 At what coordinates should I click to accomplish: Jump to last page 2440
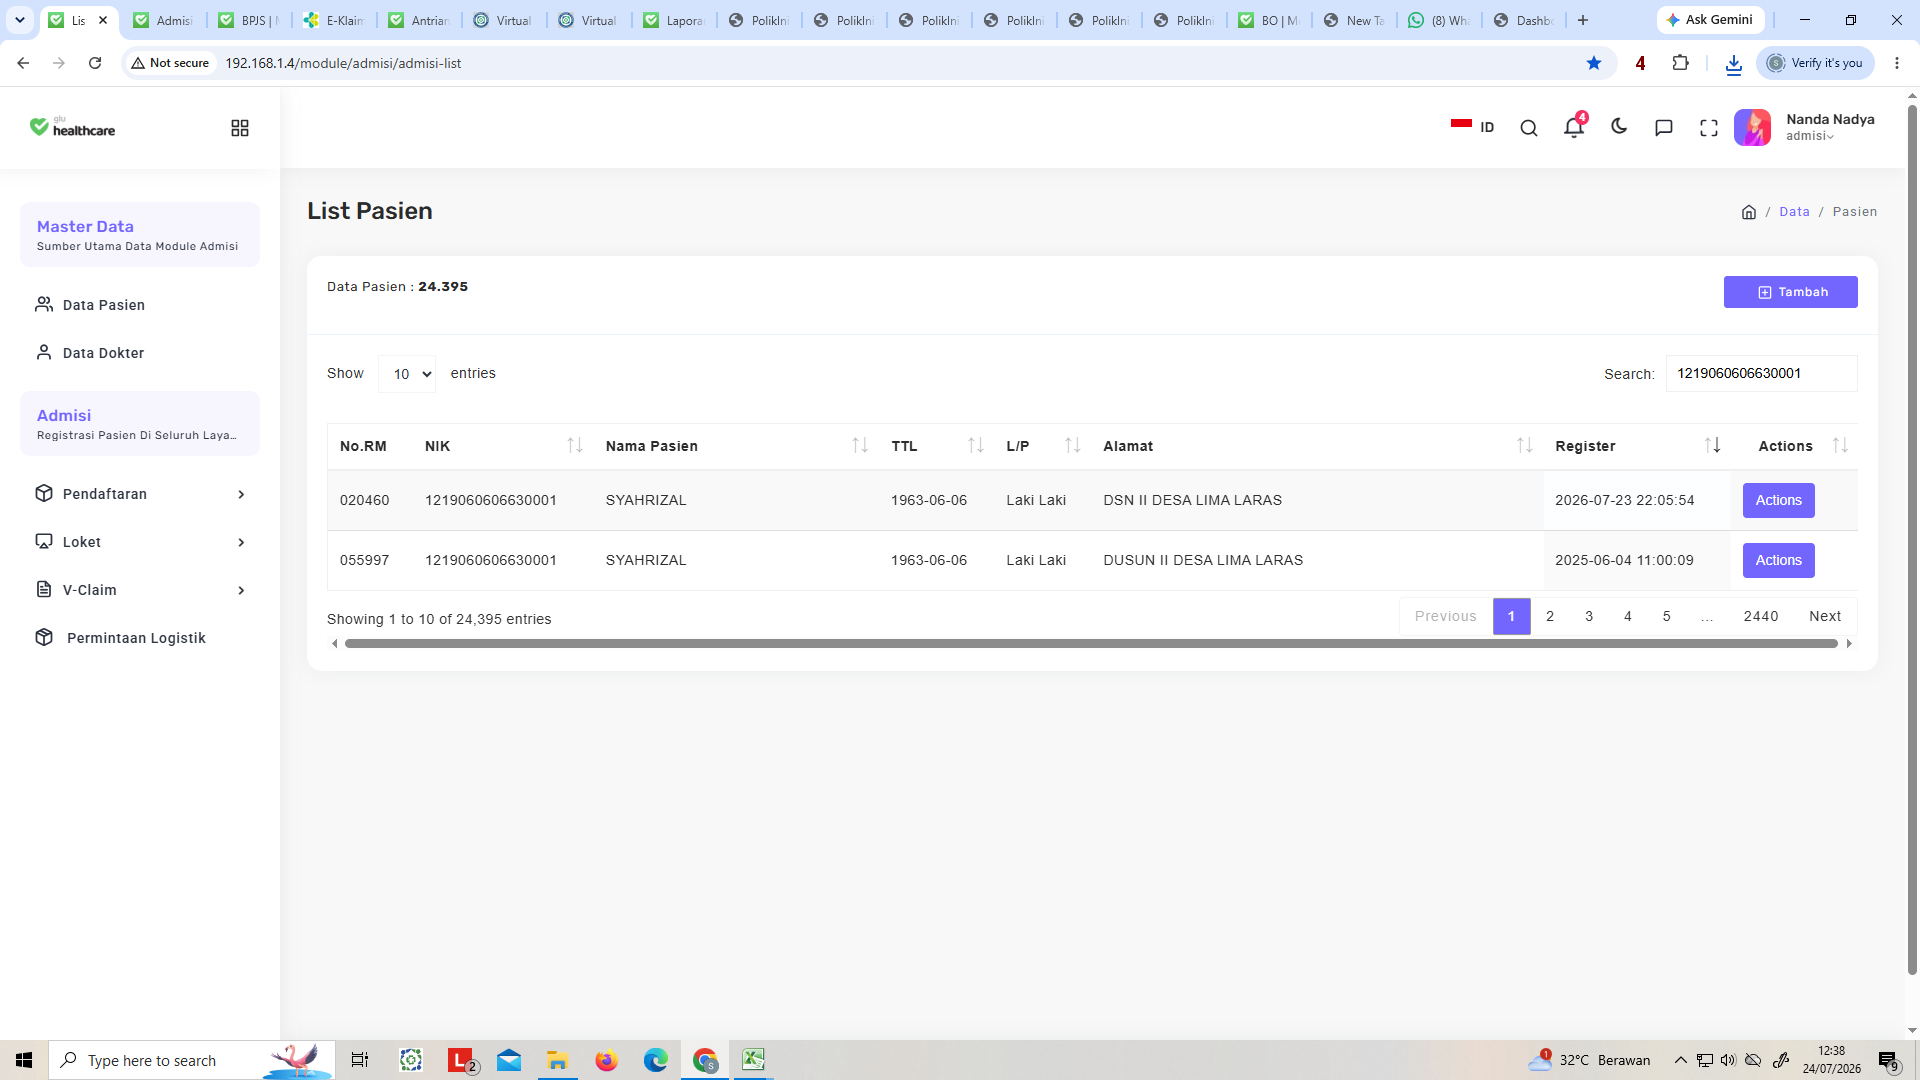pos(1760,616)
